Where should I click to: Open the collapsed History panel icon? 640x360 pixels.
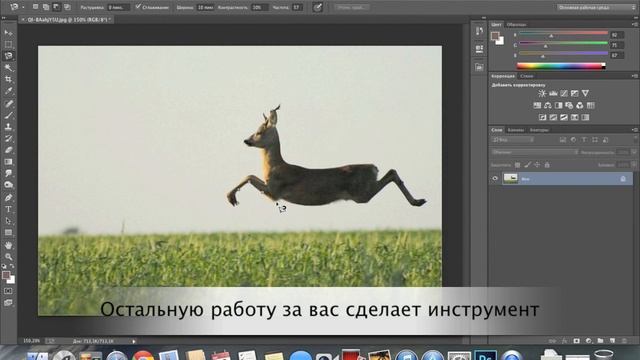(479, 31)
